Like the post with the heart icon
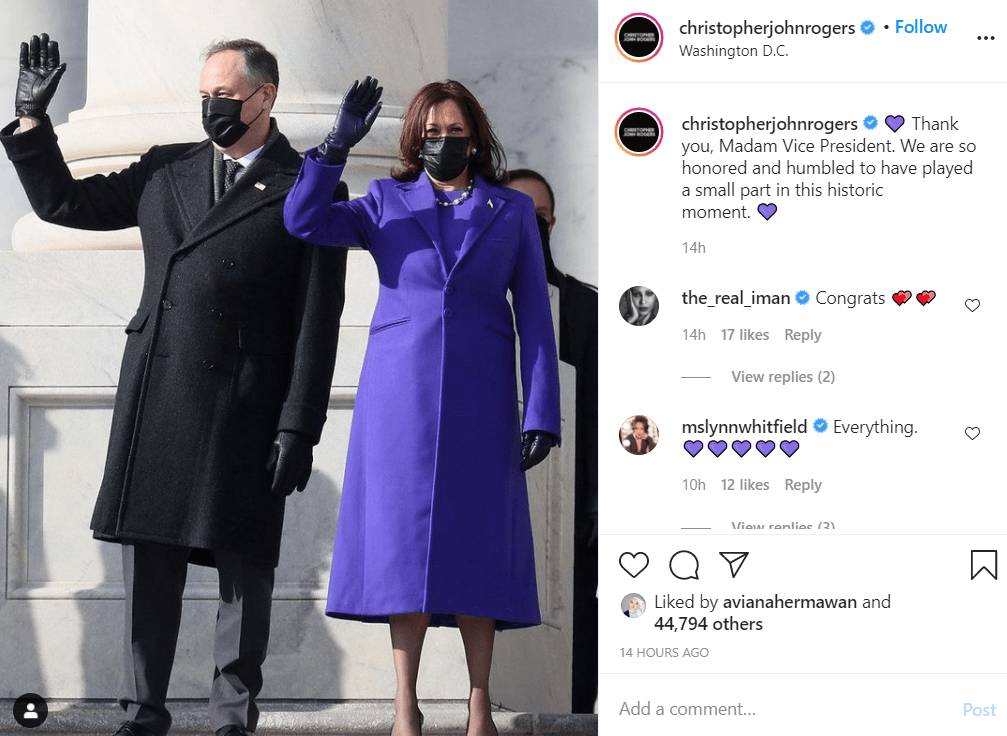 [634, 565]
